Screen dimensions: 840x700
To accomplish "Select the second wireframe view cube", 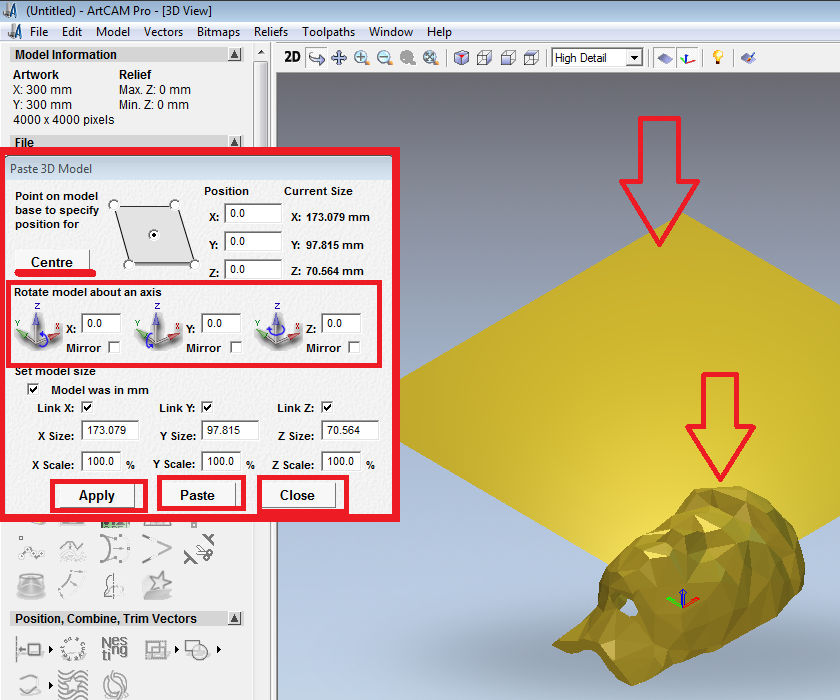I will pyautogui.click(x=484, y=58).
